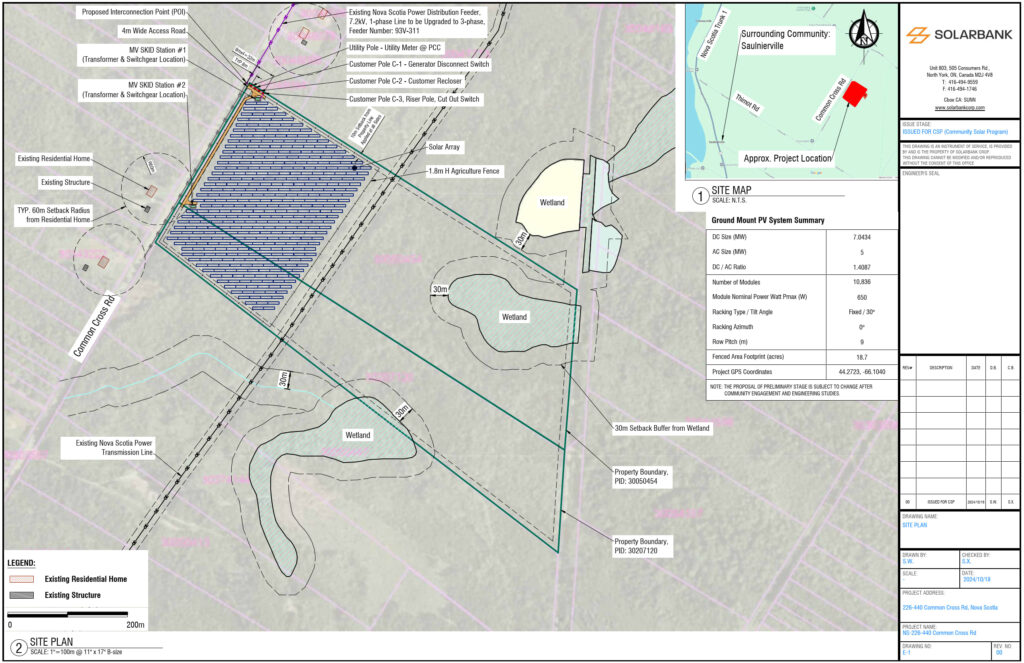
Task: Click the AC Size (MW) row label
Action: 729,252
